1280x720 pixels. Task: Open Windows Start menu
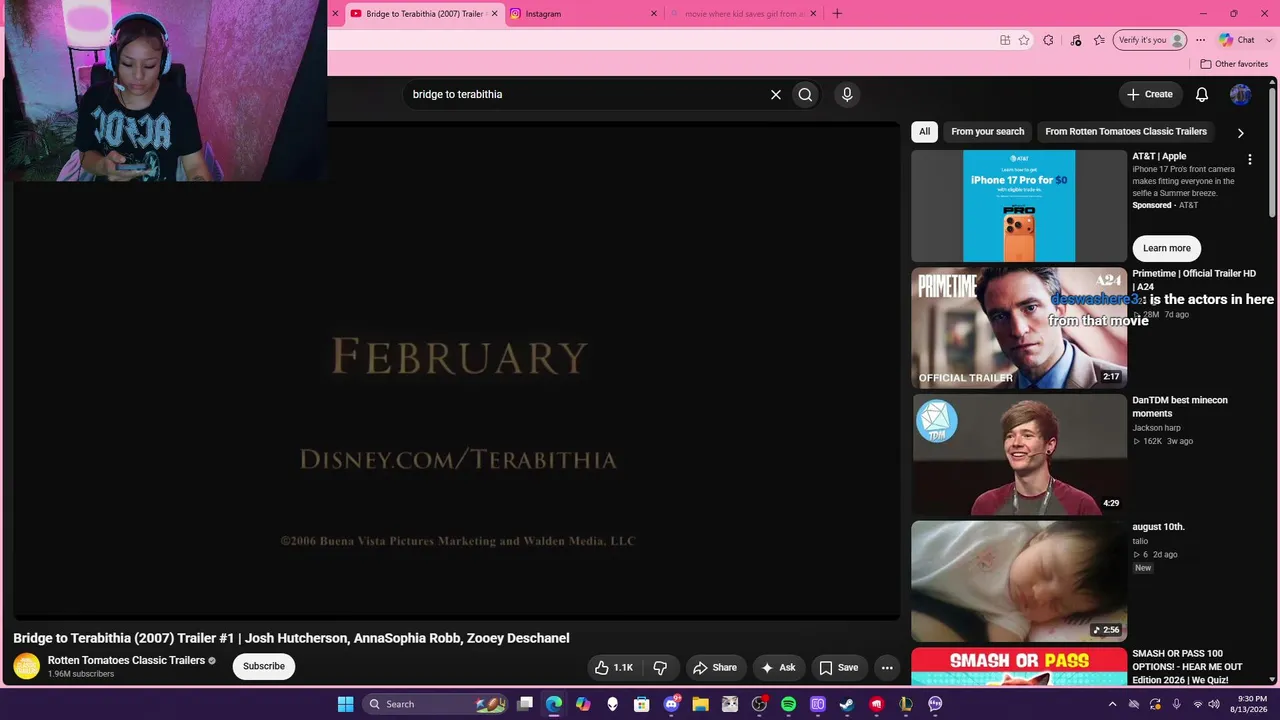[345, 704]
